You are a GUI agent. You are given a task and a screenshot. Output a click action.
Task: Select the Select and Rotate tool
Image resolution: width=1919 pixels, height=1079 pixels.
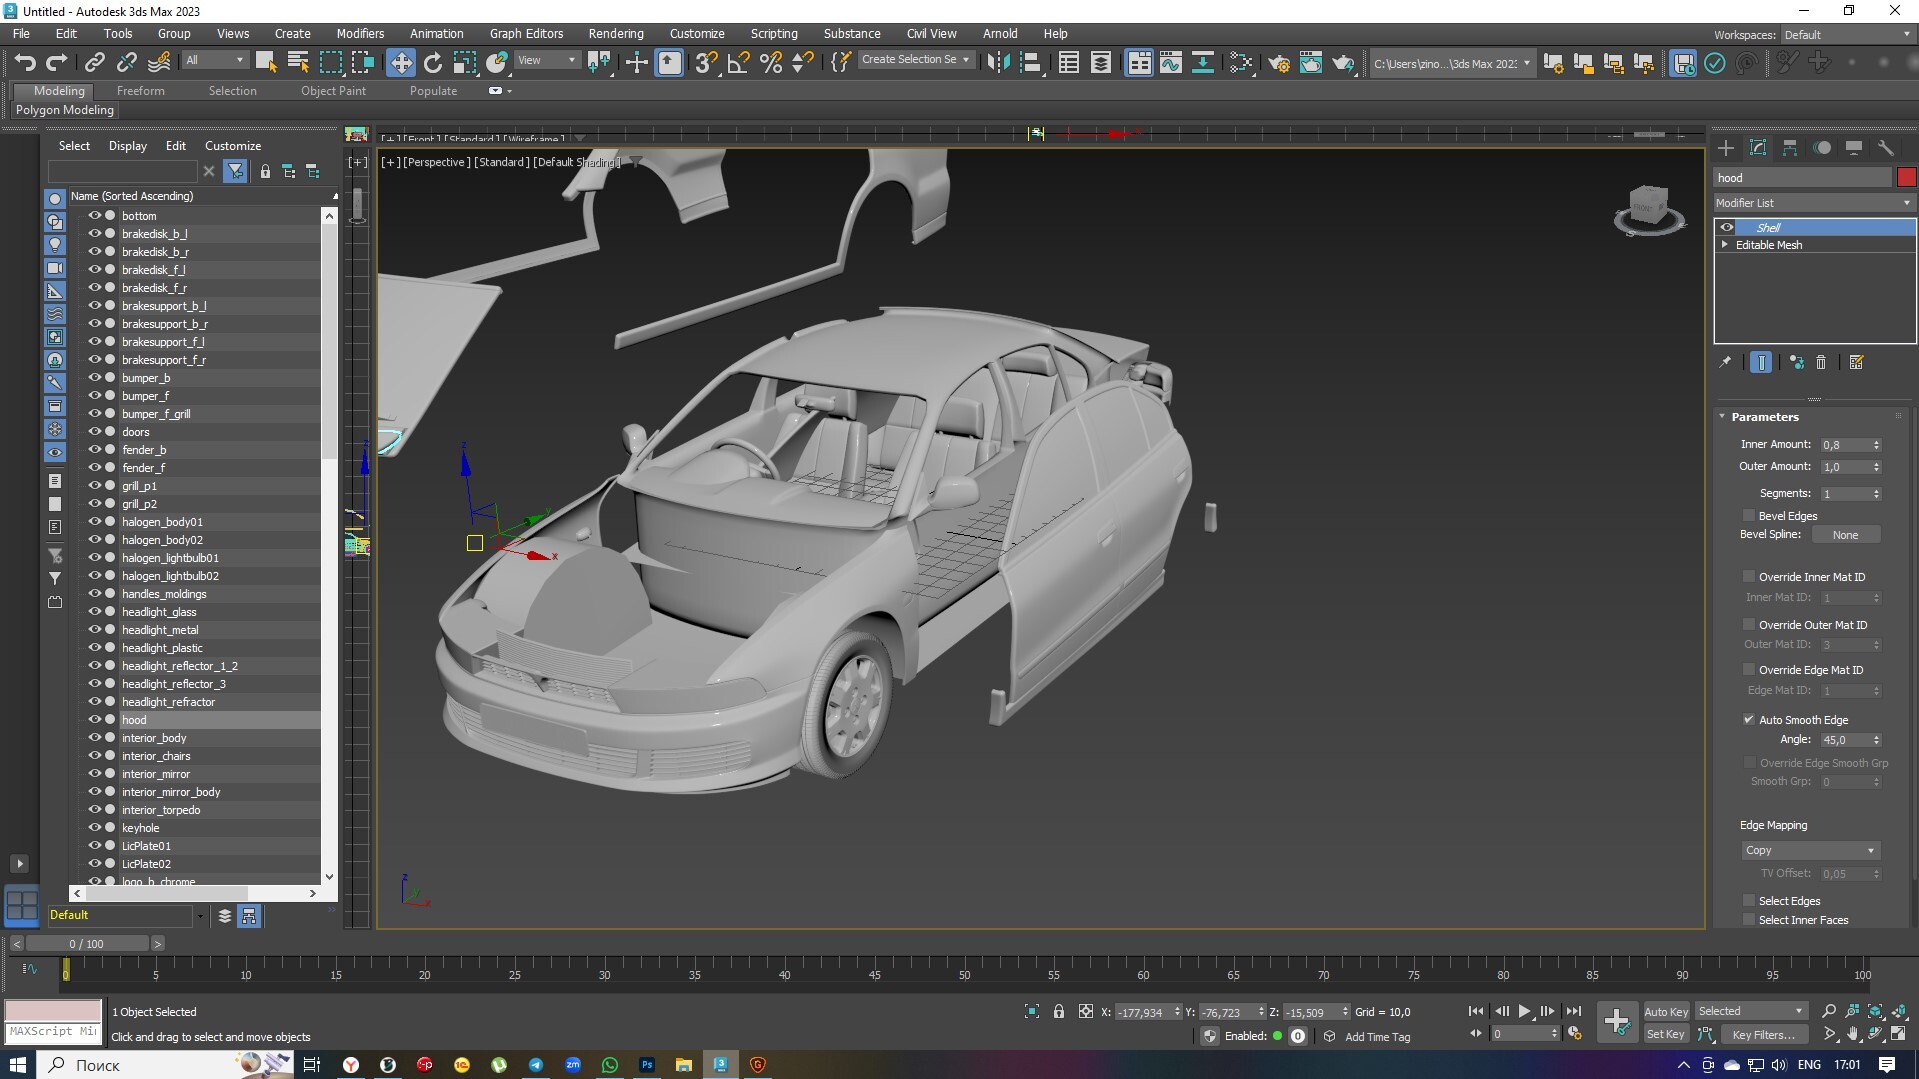432,63
